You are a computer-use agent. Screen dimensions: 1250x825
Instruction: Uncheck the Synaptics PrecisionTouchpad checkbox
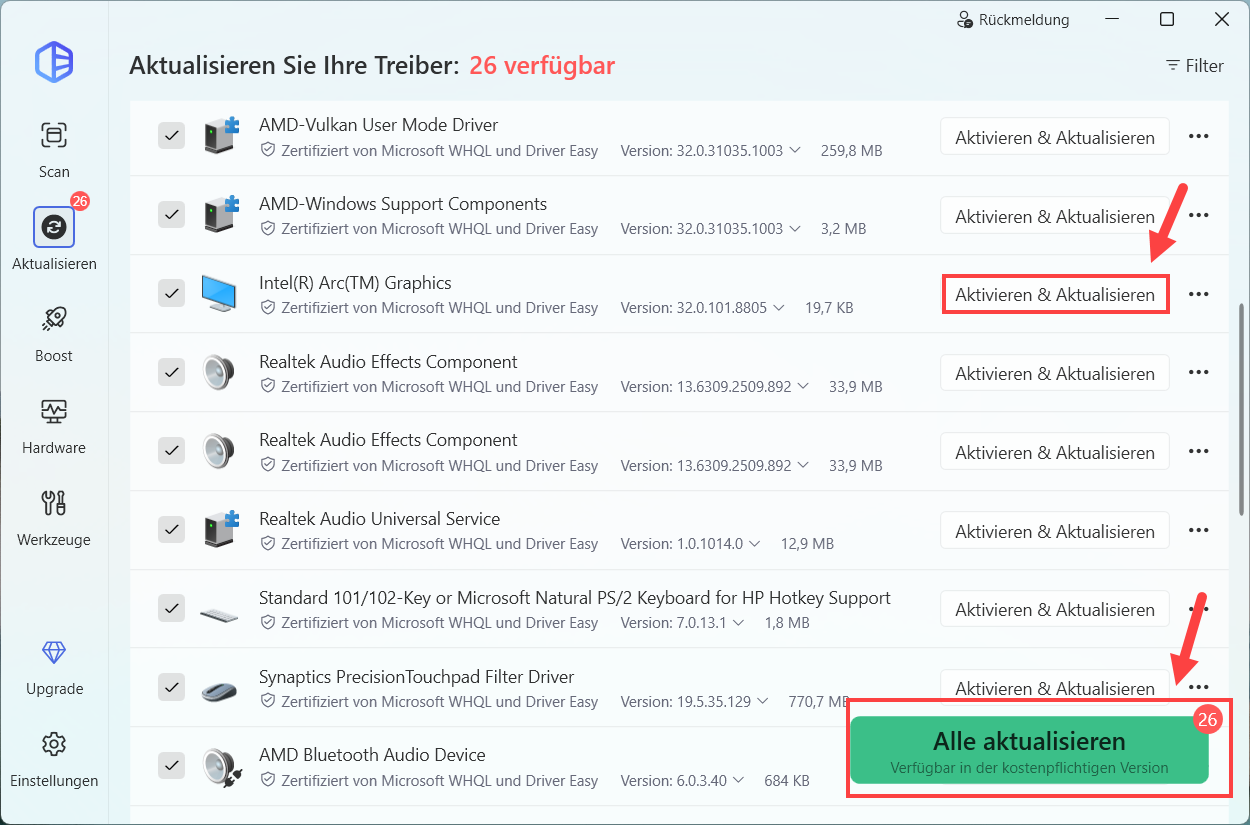(172, 687)
